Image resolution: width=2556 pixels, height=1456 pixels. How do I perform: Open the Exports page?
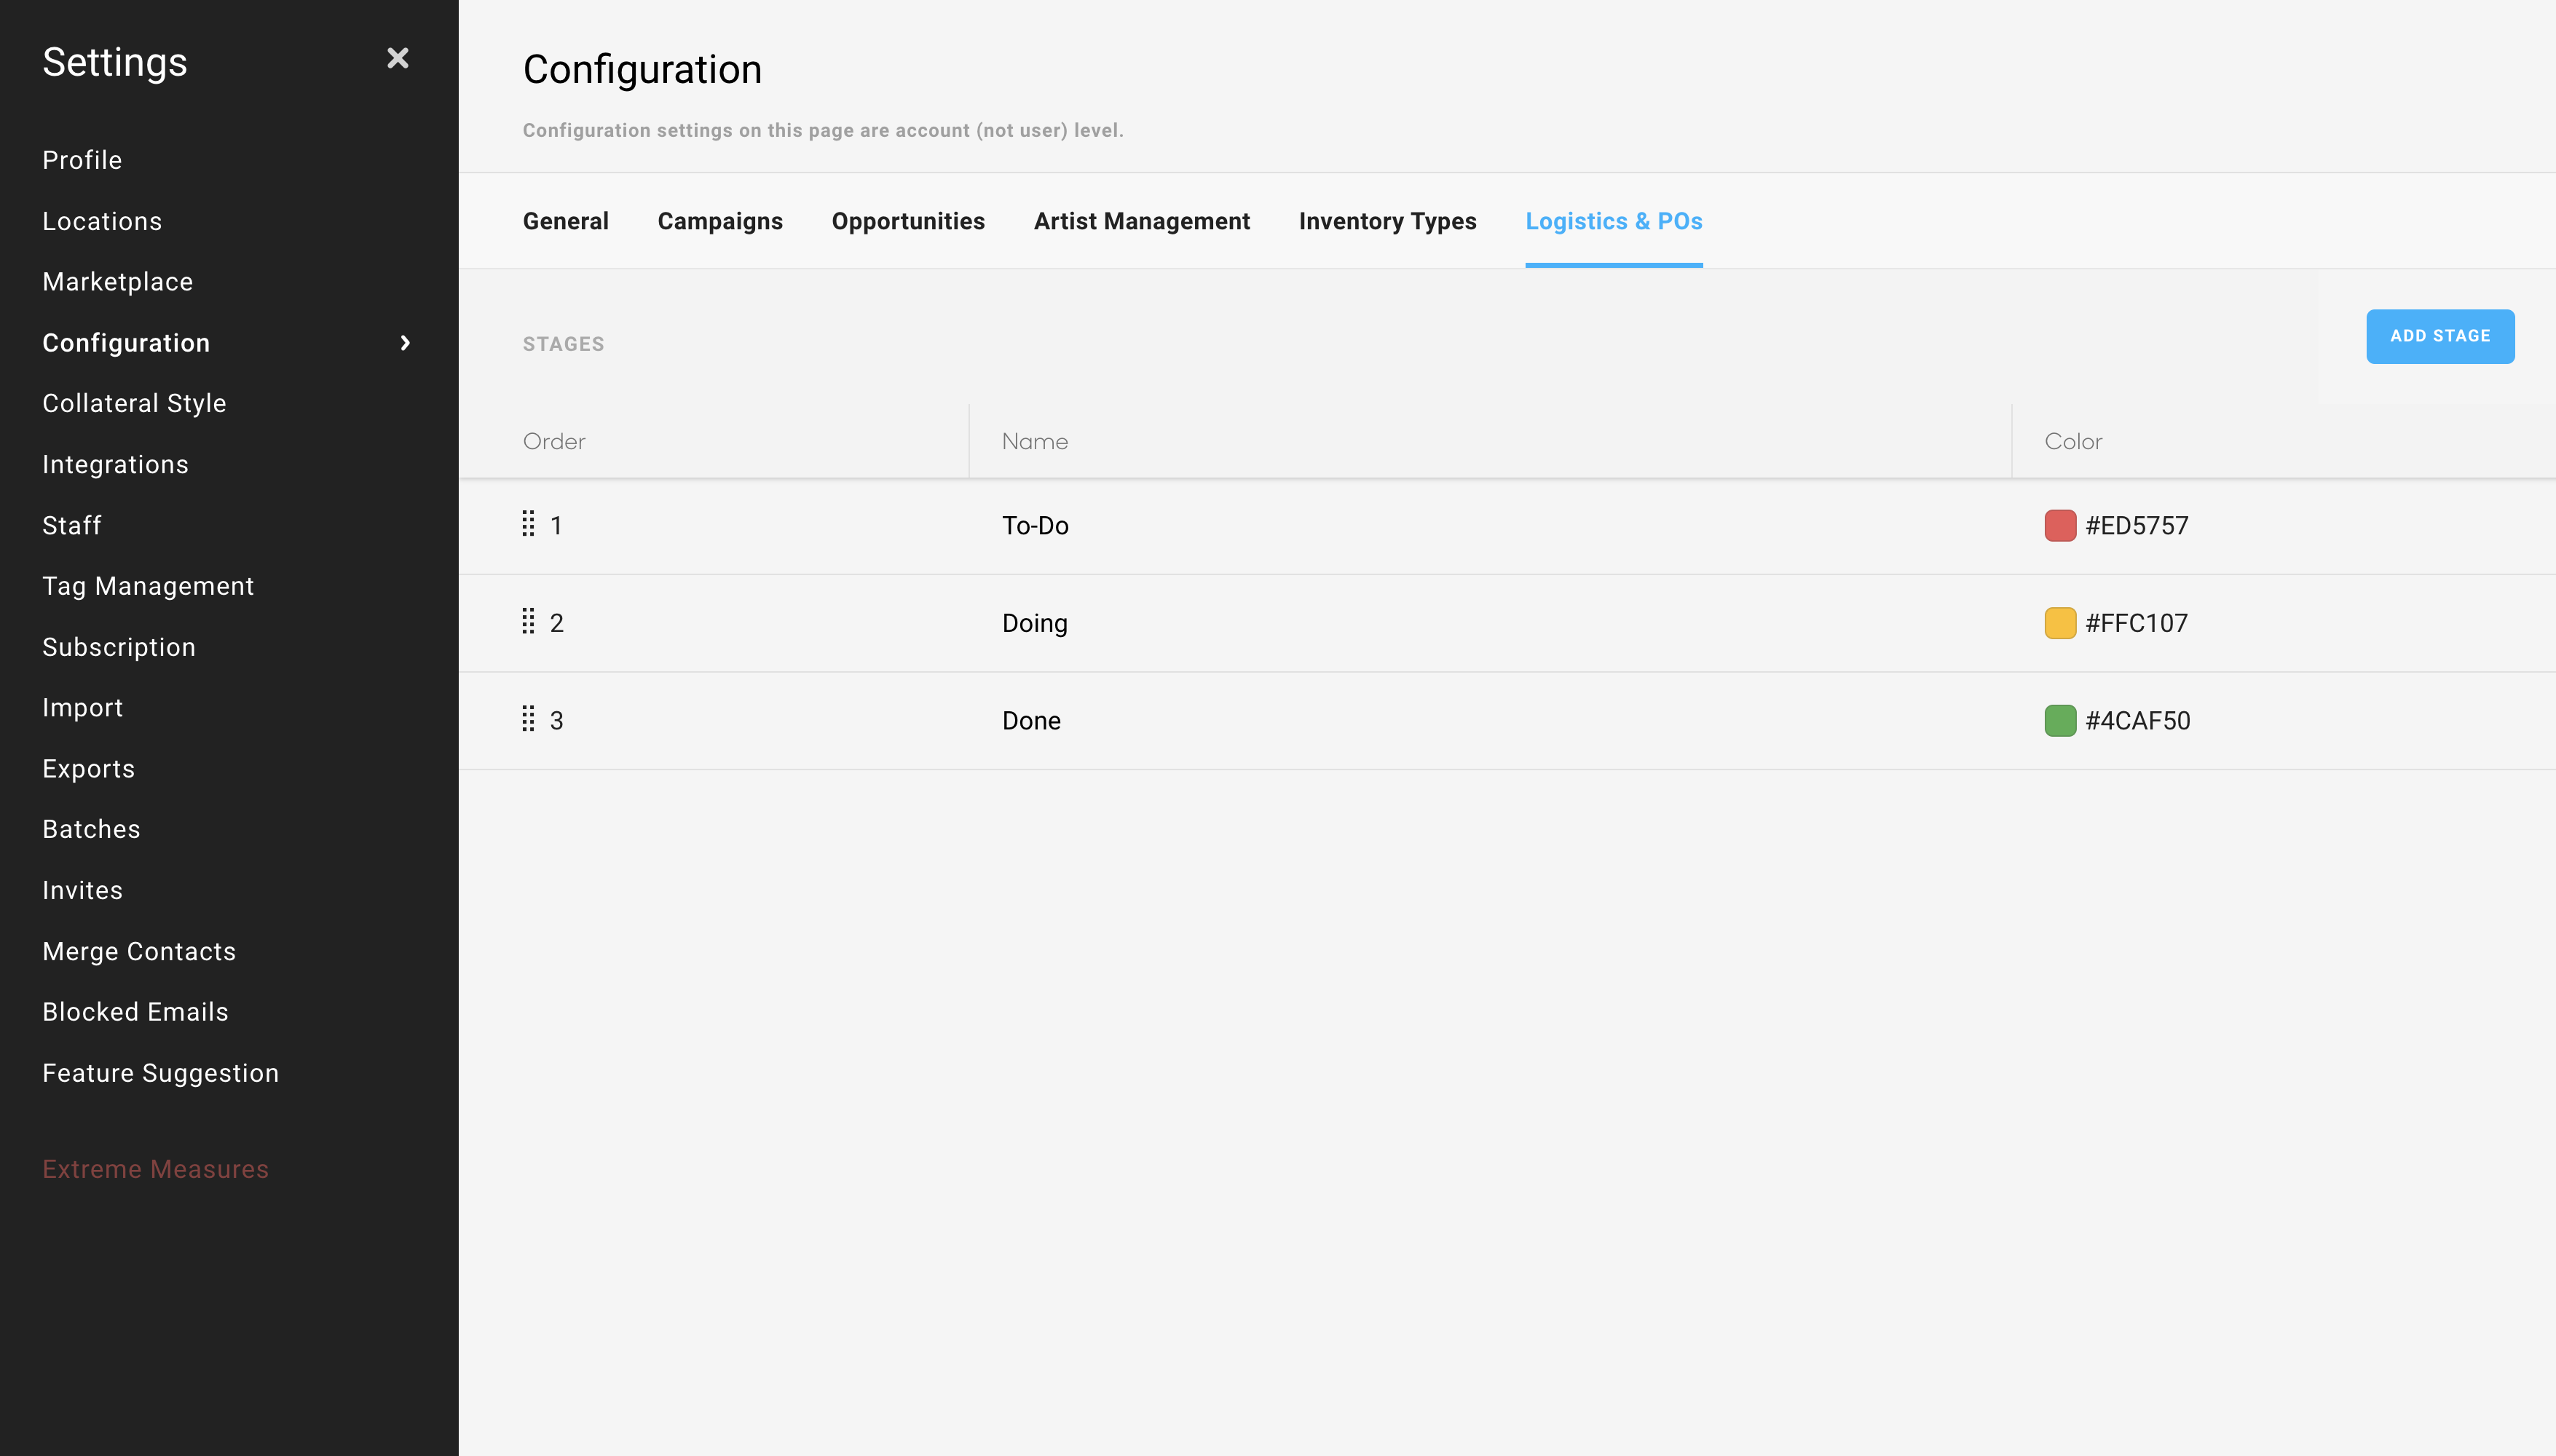click(x=89, y=768)
